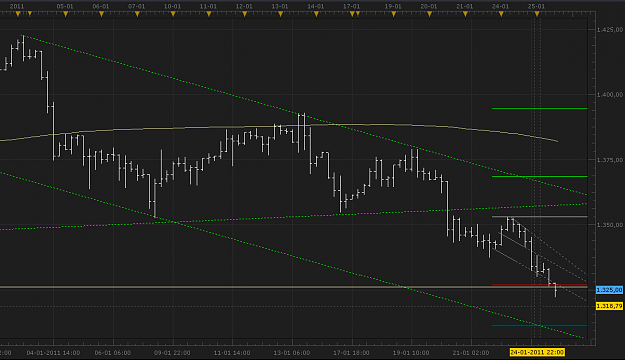This screenshot has width=625, height=360.
Task: Click the 05-01 date label
Action: click(x=65, y=6)
